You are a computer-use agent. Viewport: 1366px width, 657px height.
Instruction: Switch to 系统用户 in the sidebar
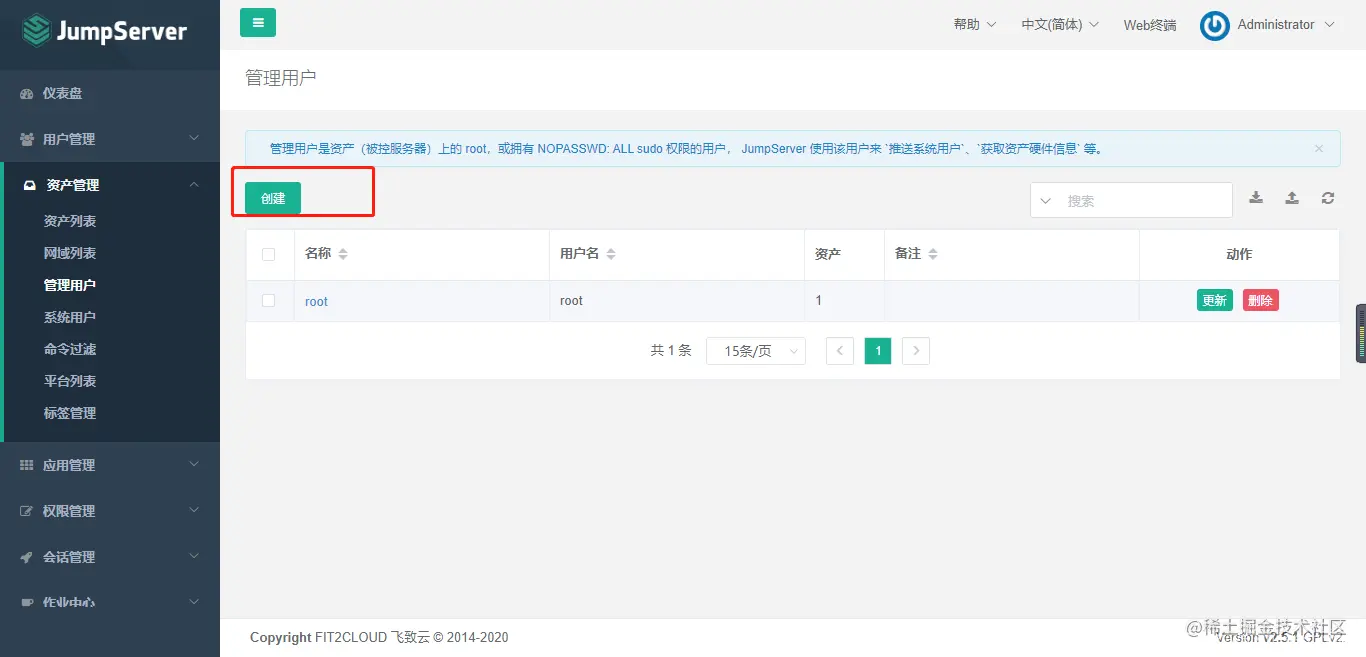[x=69, y=316]
